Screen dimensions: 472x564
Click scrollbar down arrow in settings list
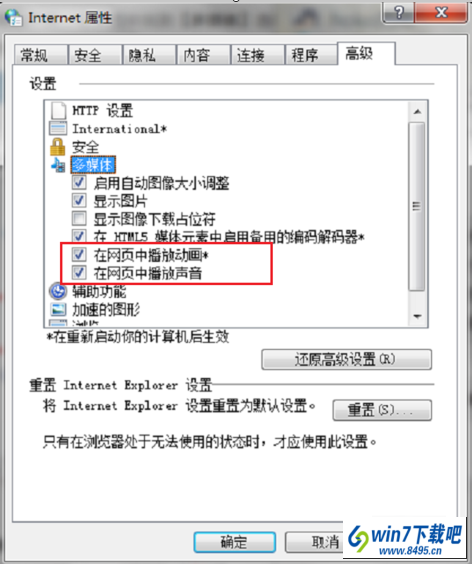click(417, 317)
